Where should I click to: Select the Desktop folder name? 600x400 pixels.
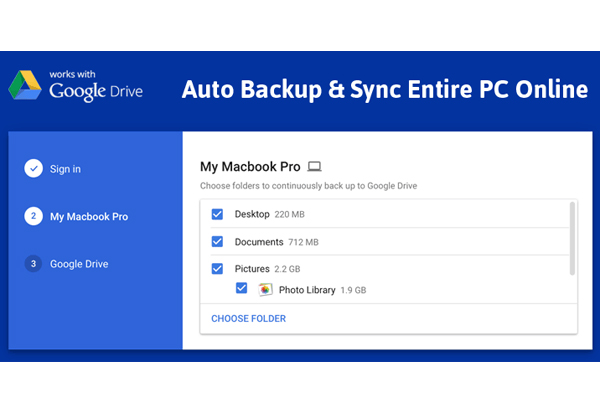252,214
